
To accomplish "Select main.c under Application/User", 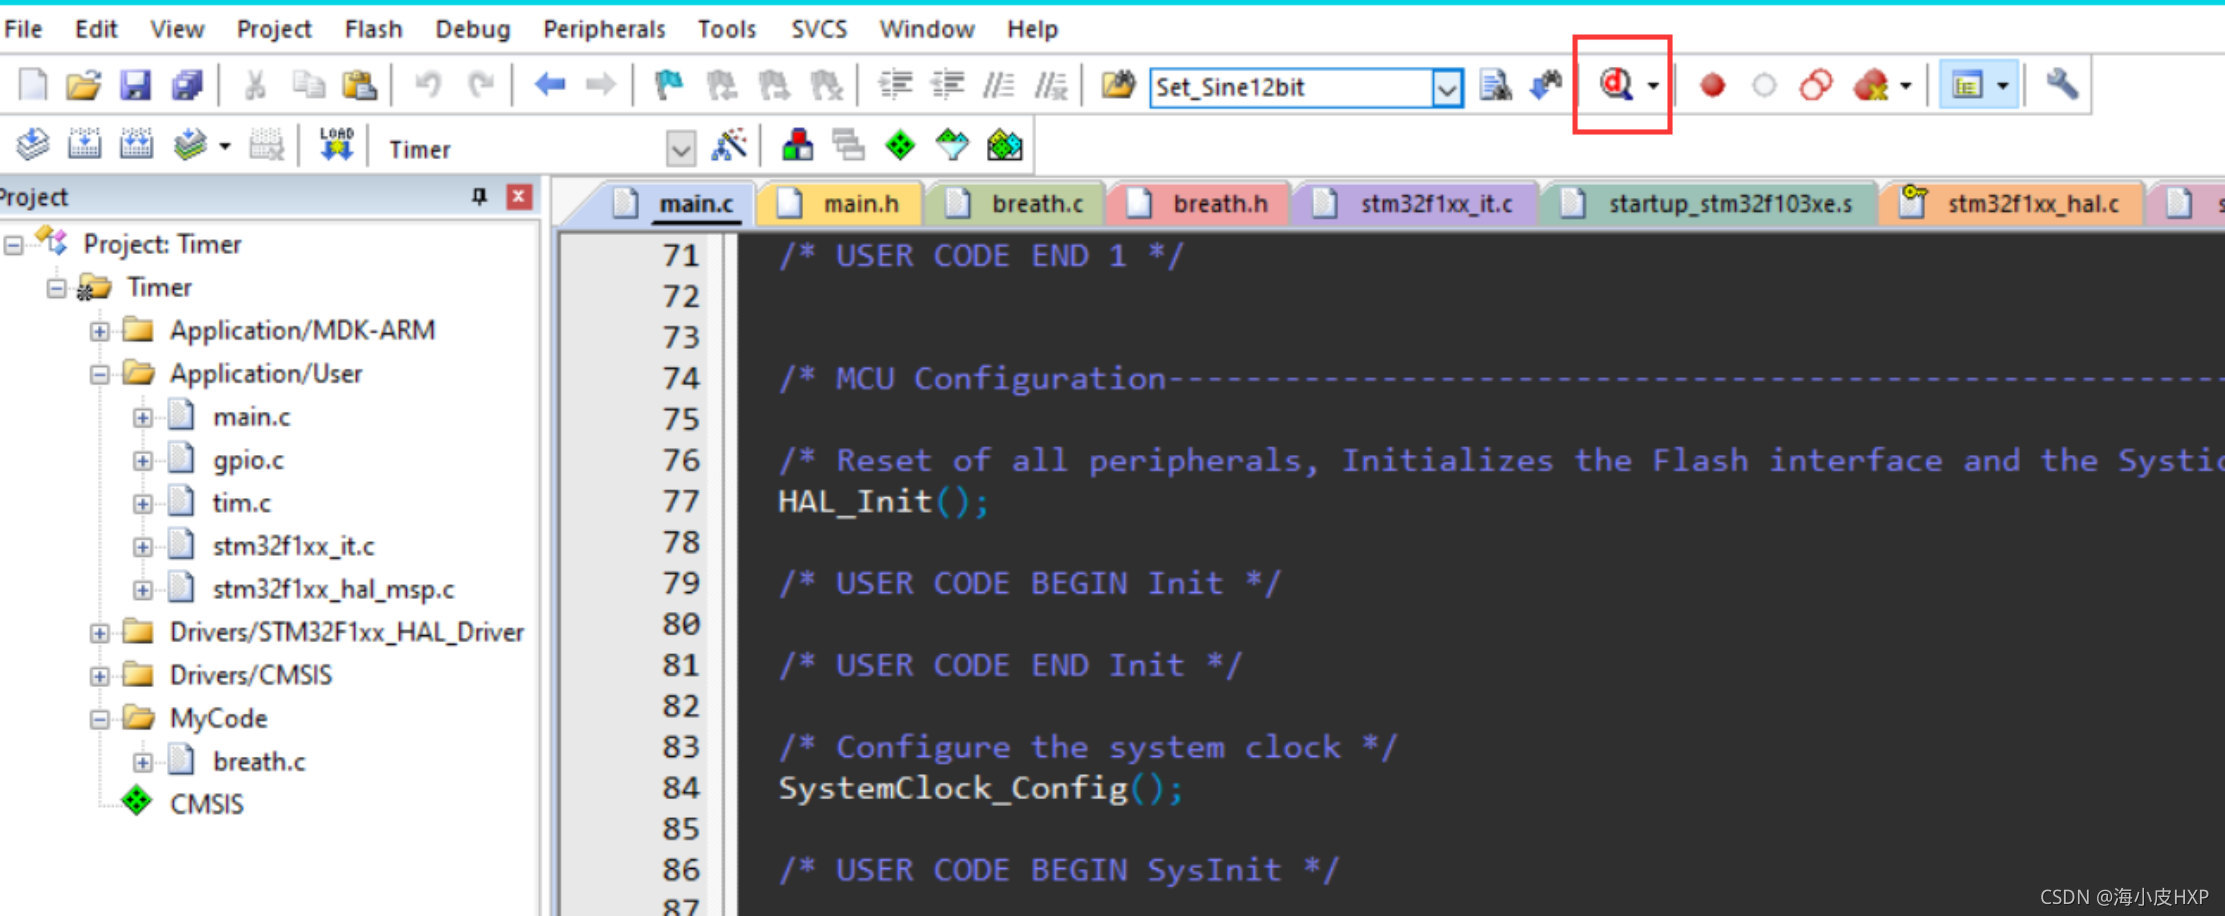I will [251, 416].
